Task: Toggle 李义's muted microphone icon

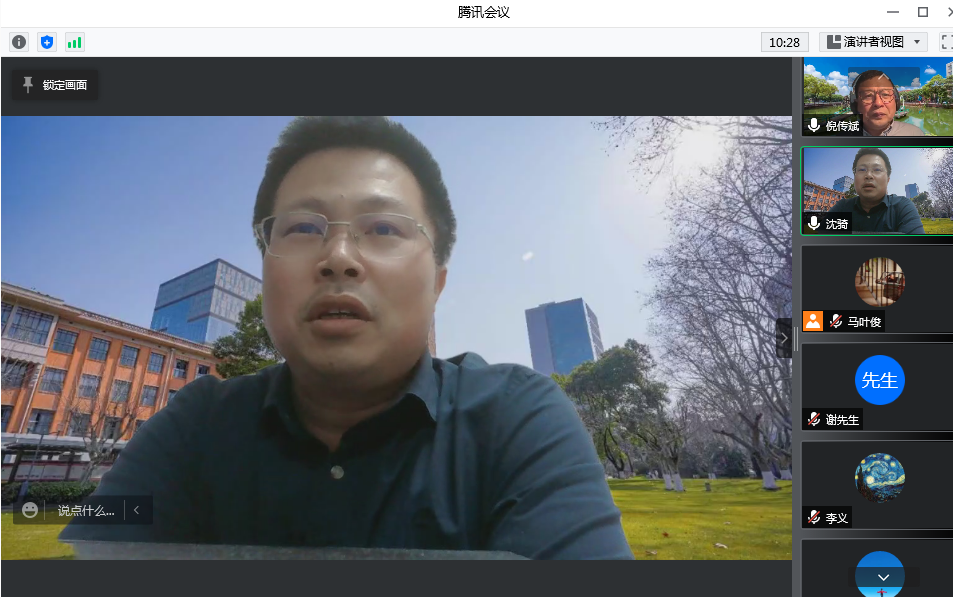Action: [815, 517]
